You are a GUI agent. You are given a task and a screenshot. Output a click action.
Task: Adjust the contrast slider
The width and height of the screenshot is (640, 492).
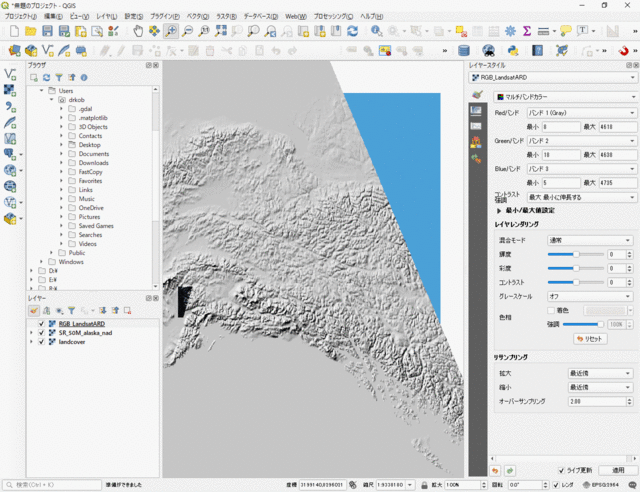tap(576, 282)
